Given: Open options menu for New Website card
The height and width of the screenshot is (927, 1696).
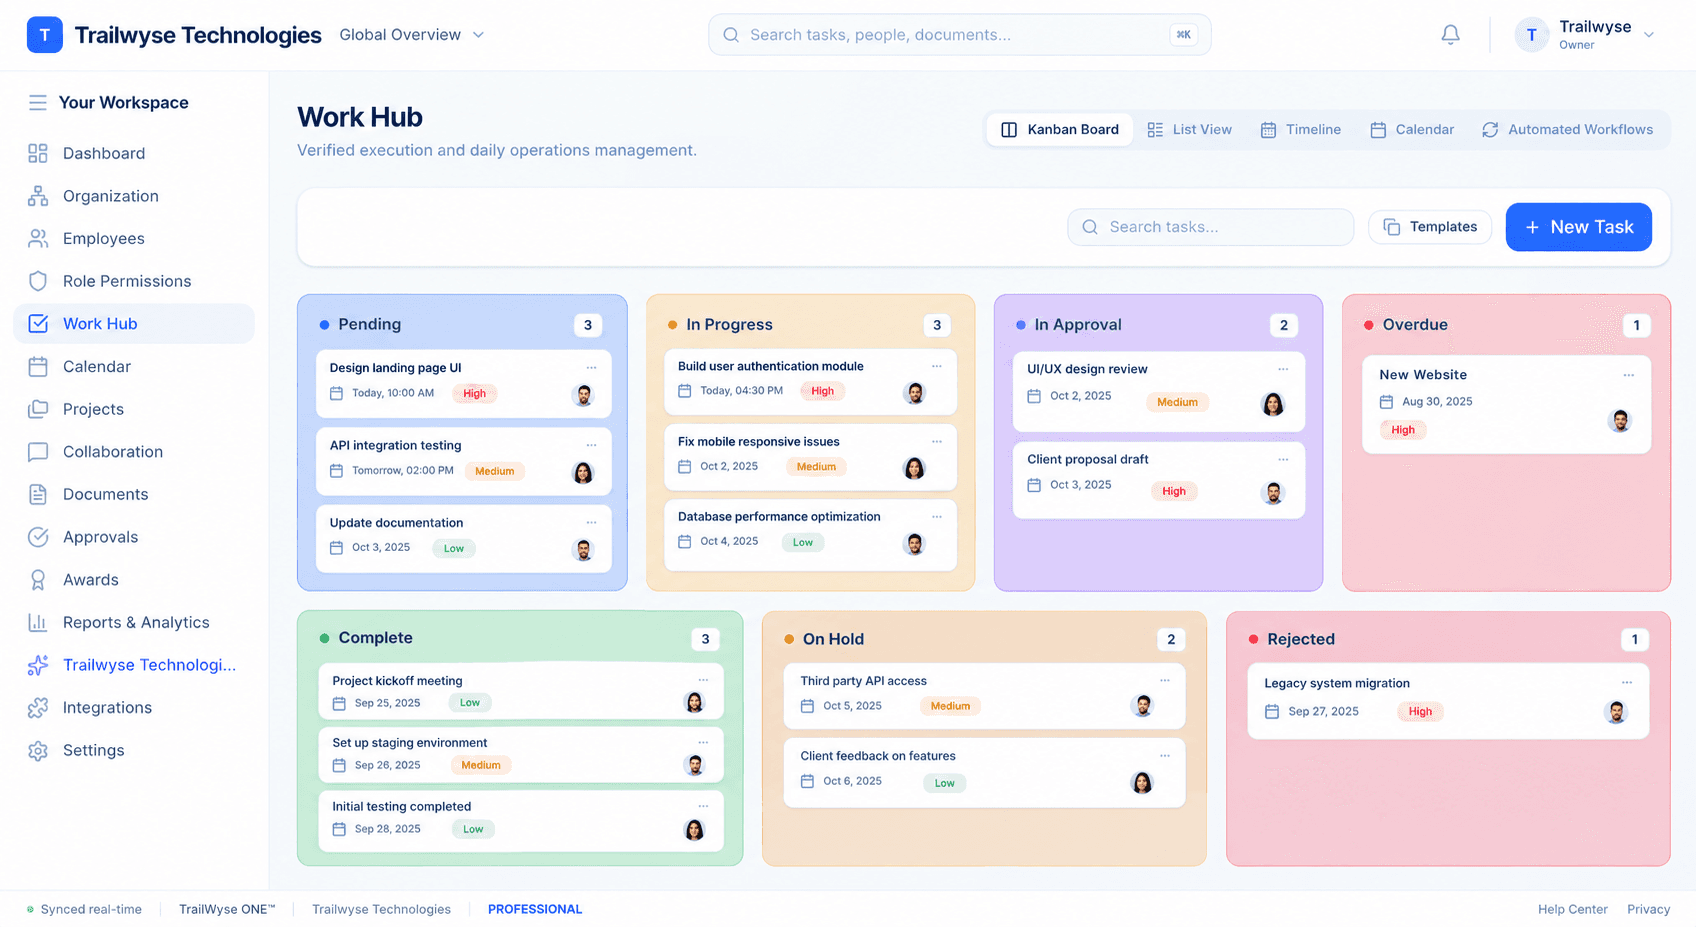Looking at the screenshot, I should (x=1629, y=375).
